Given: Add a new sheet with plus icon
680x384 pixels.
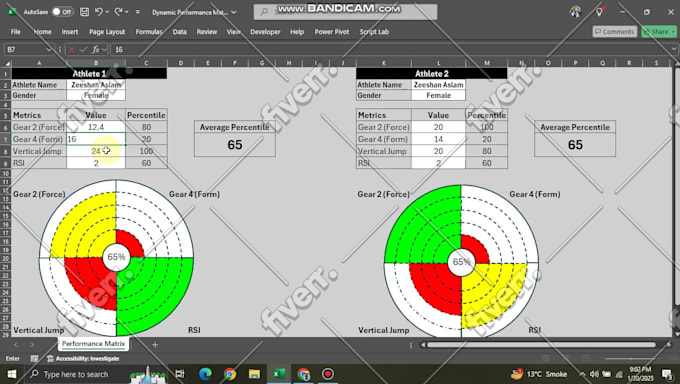Looking at the screenshot, I should pyautogui.click(x=155, y=345).
